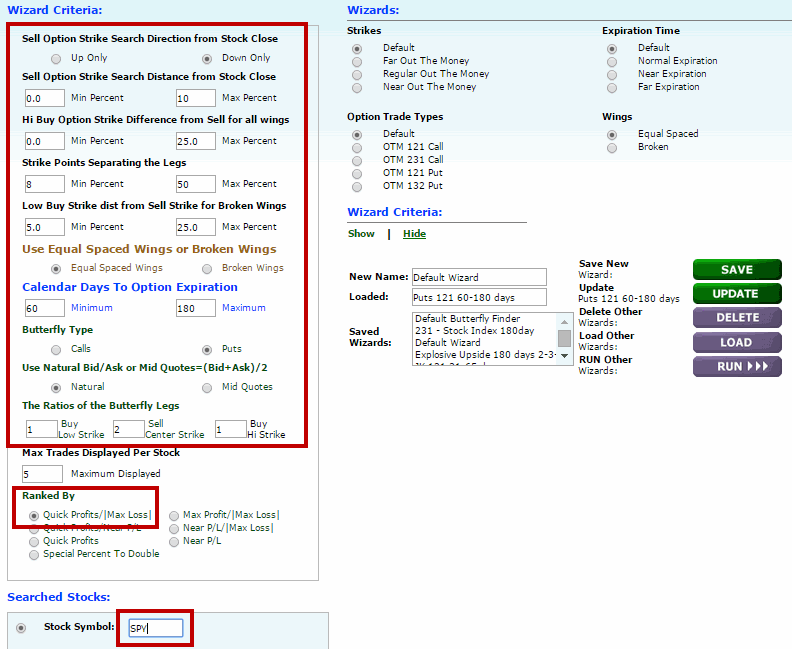
Task: Edit Sell Center Strike ratio field
Action: [129, 429]
